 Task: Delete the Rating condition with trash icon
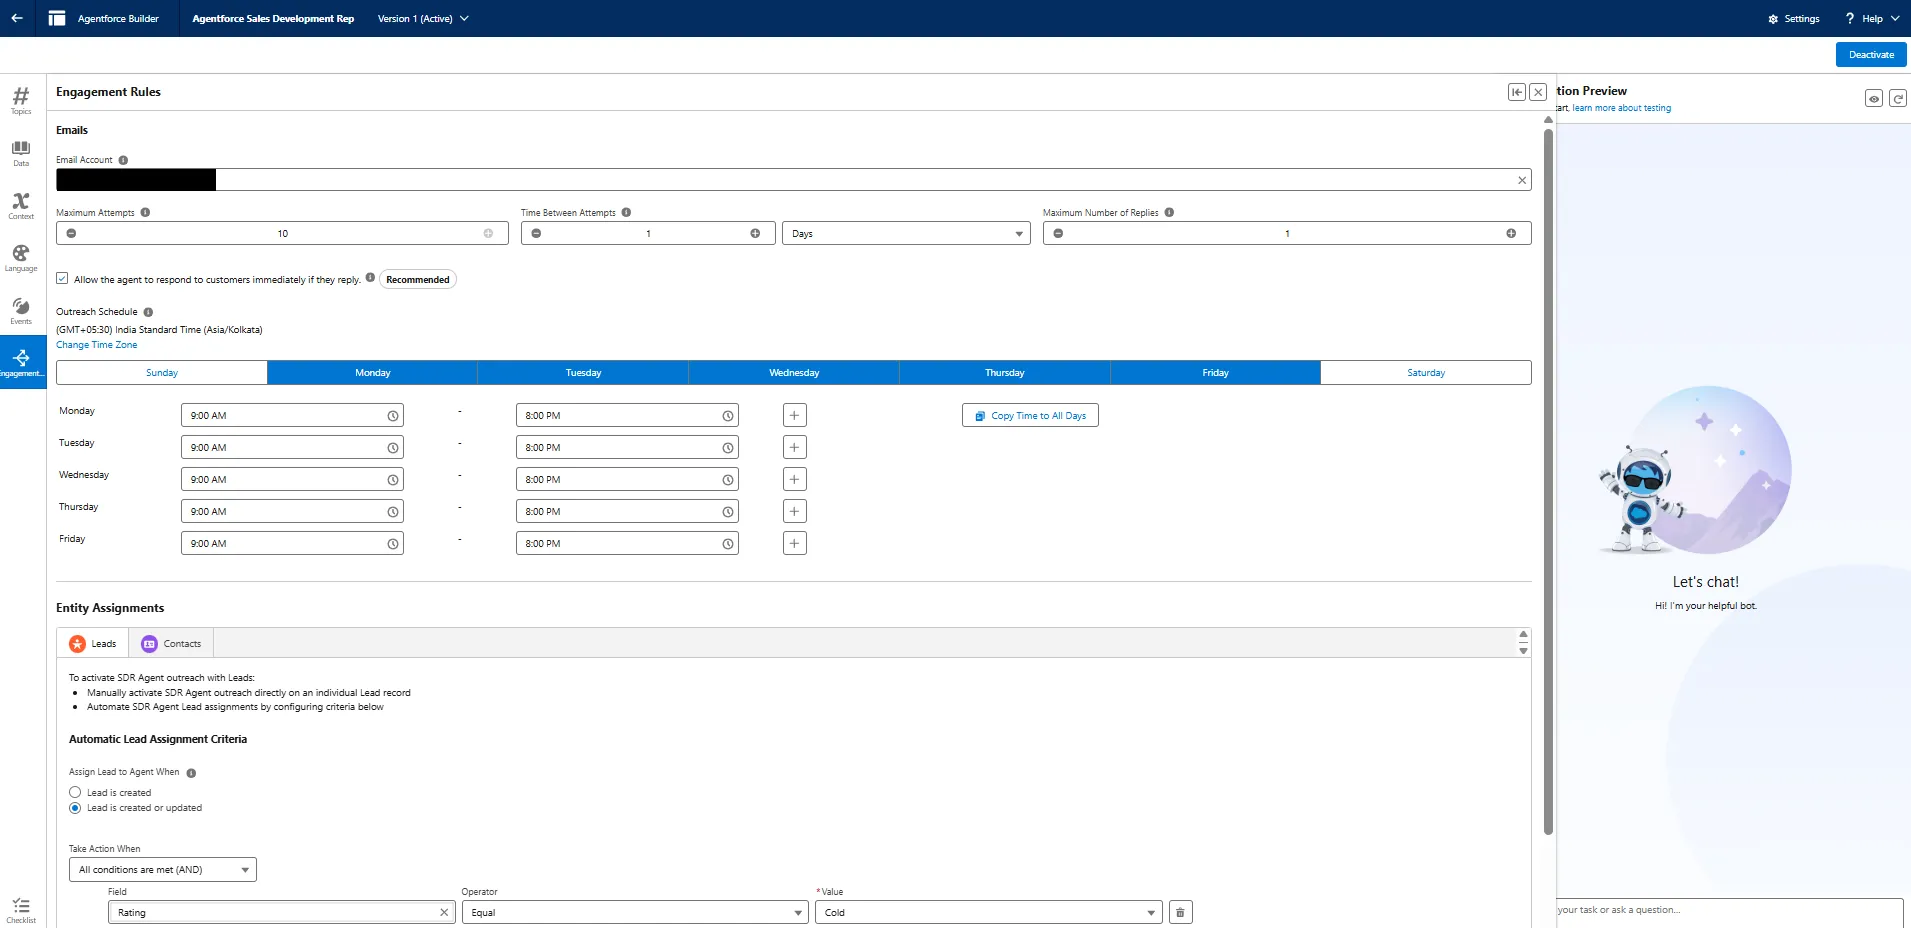(x=1180, y=912)
